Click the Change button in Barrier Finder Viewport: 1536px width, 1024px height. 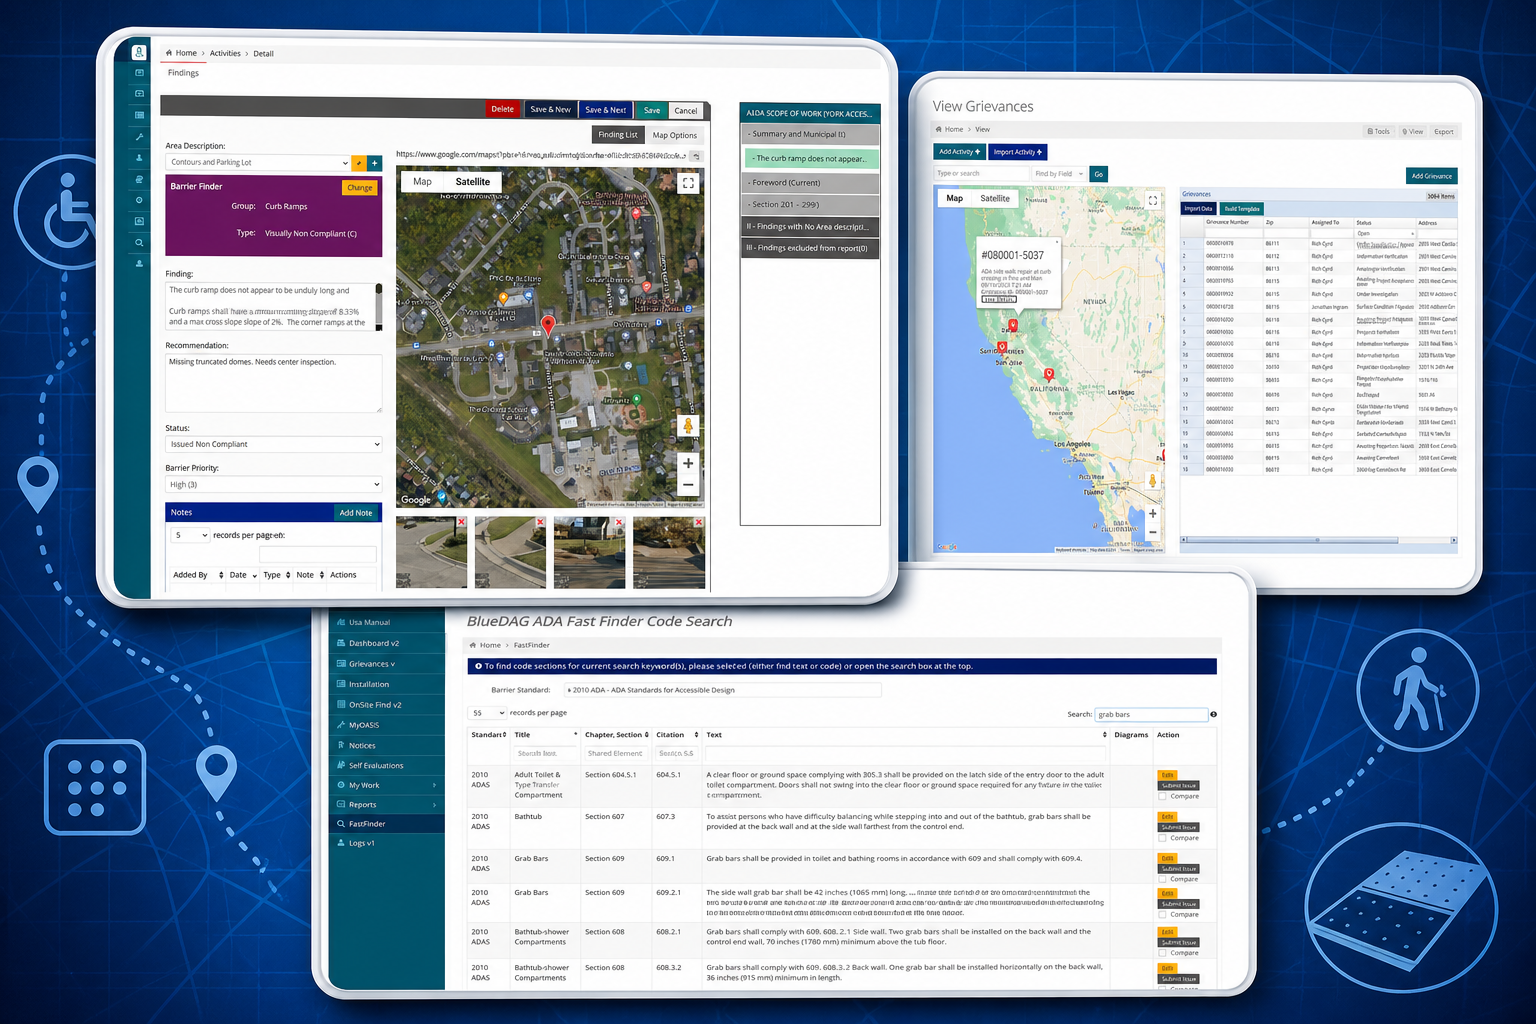click(x=360, y=187)
